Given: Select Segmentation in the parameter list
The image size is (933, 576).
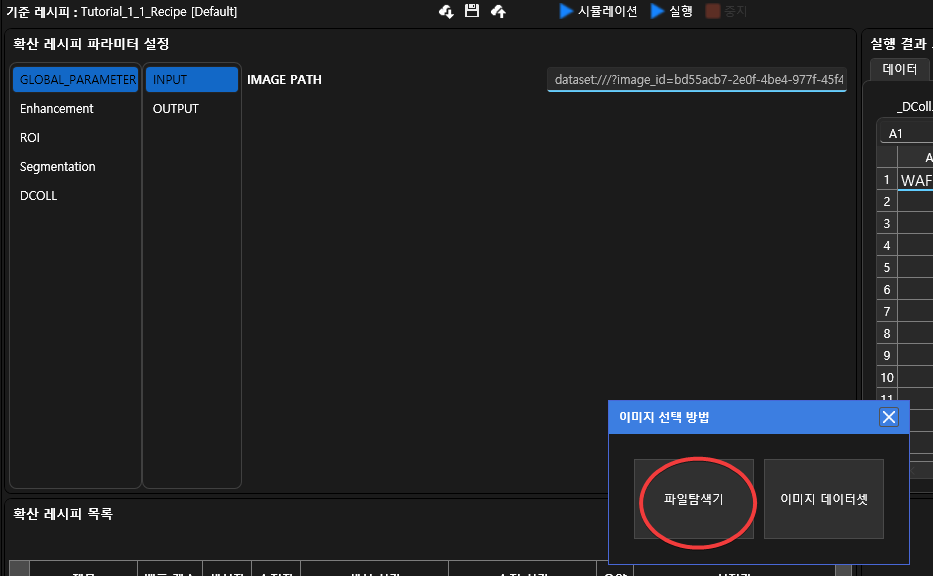Looking at the screenshot, I should (58, 167).
